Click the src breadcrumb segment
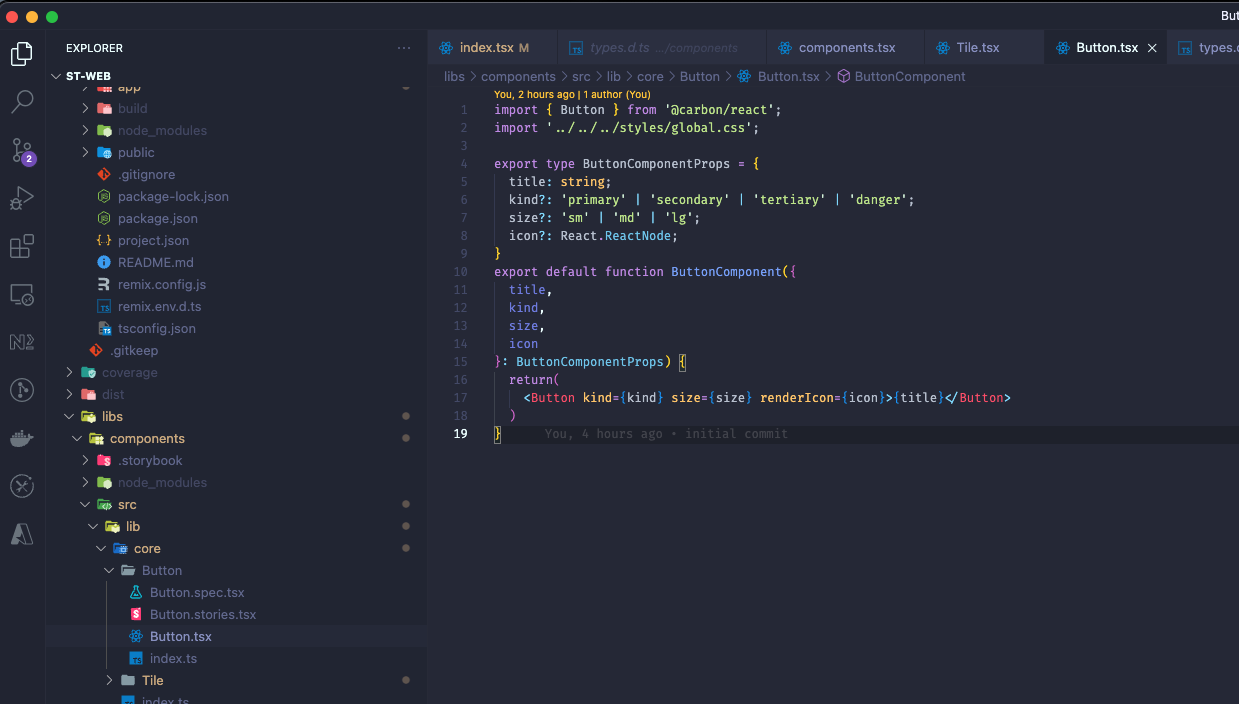 pos(581,77)
